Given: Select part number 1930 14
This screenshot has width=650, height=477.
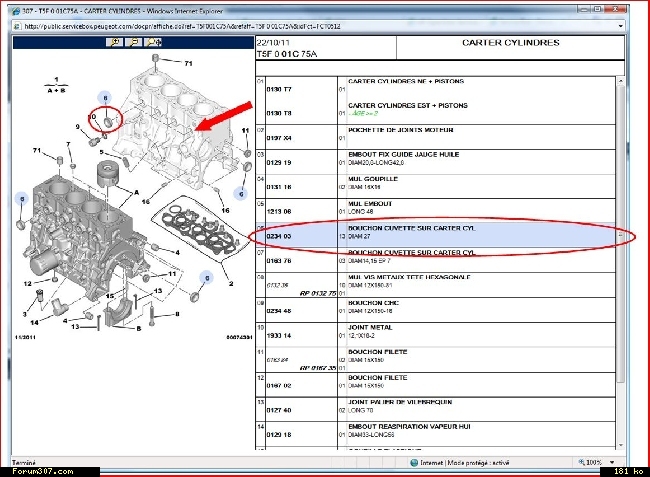Looking at the screenshot, I should 279,335.
